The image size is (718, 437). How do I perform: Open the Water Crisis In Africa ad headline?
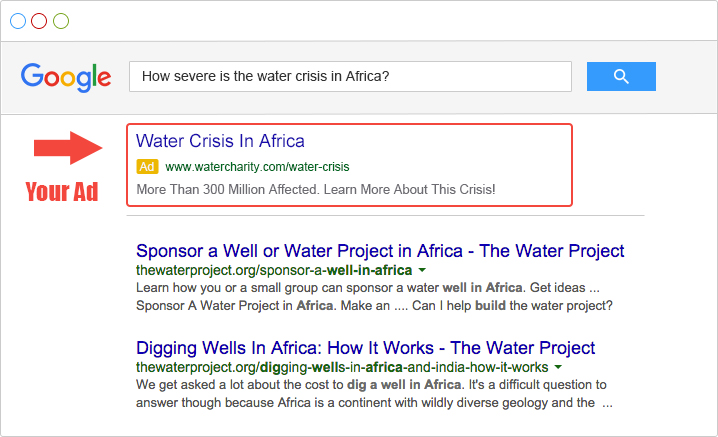[220, 141]
